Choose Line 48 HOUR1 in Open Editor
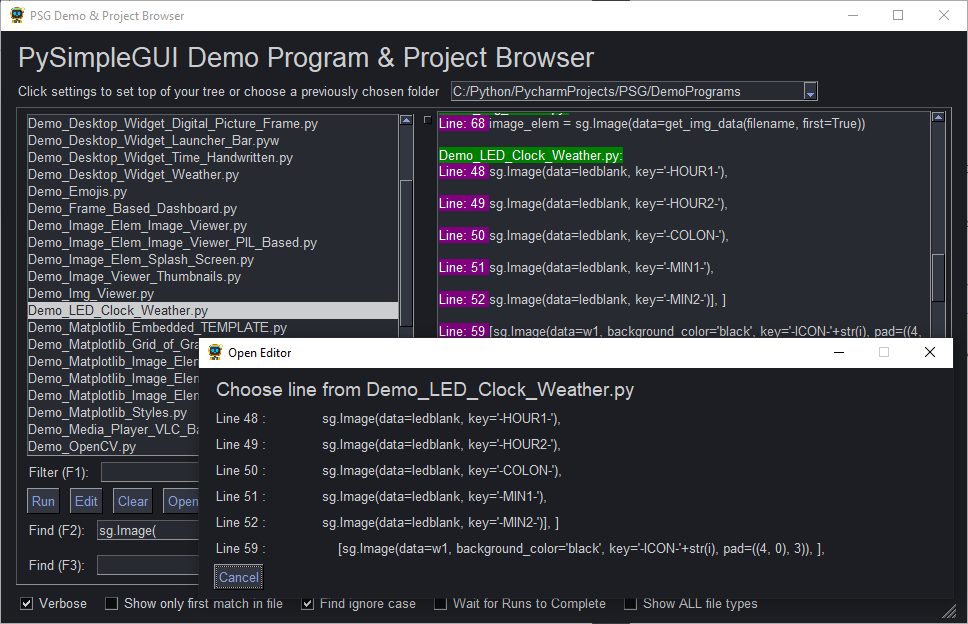The height and width of the screenshot is (624, 968). coord(388,418)
